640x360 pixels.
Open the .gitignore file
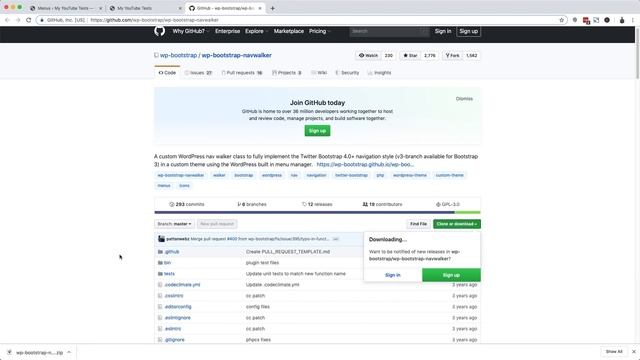tap(174, 340)
